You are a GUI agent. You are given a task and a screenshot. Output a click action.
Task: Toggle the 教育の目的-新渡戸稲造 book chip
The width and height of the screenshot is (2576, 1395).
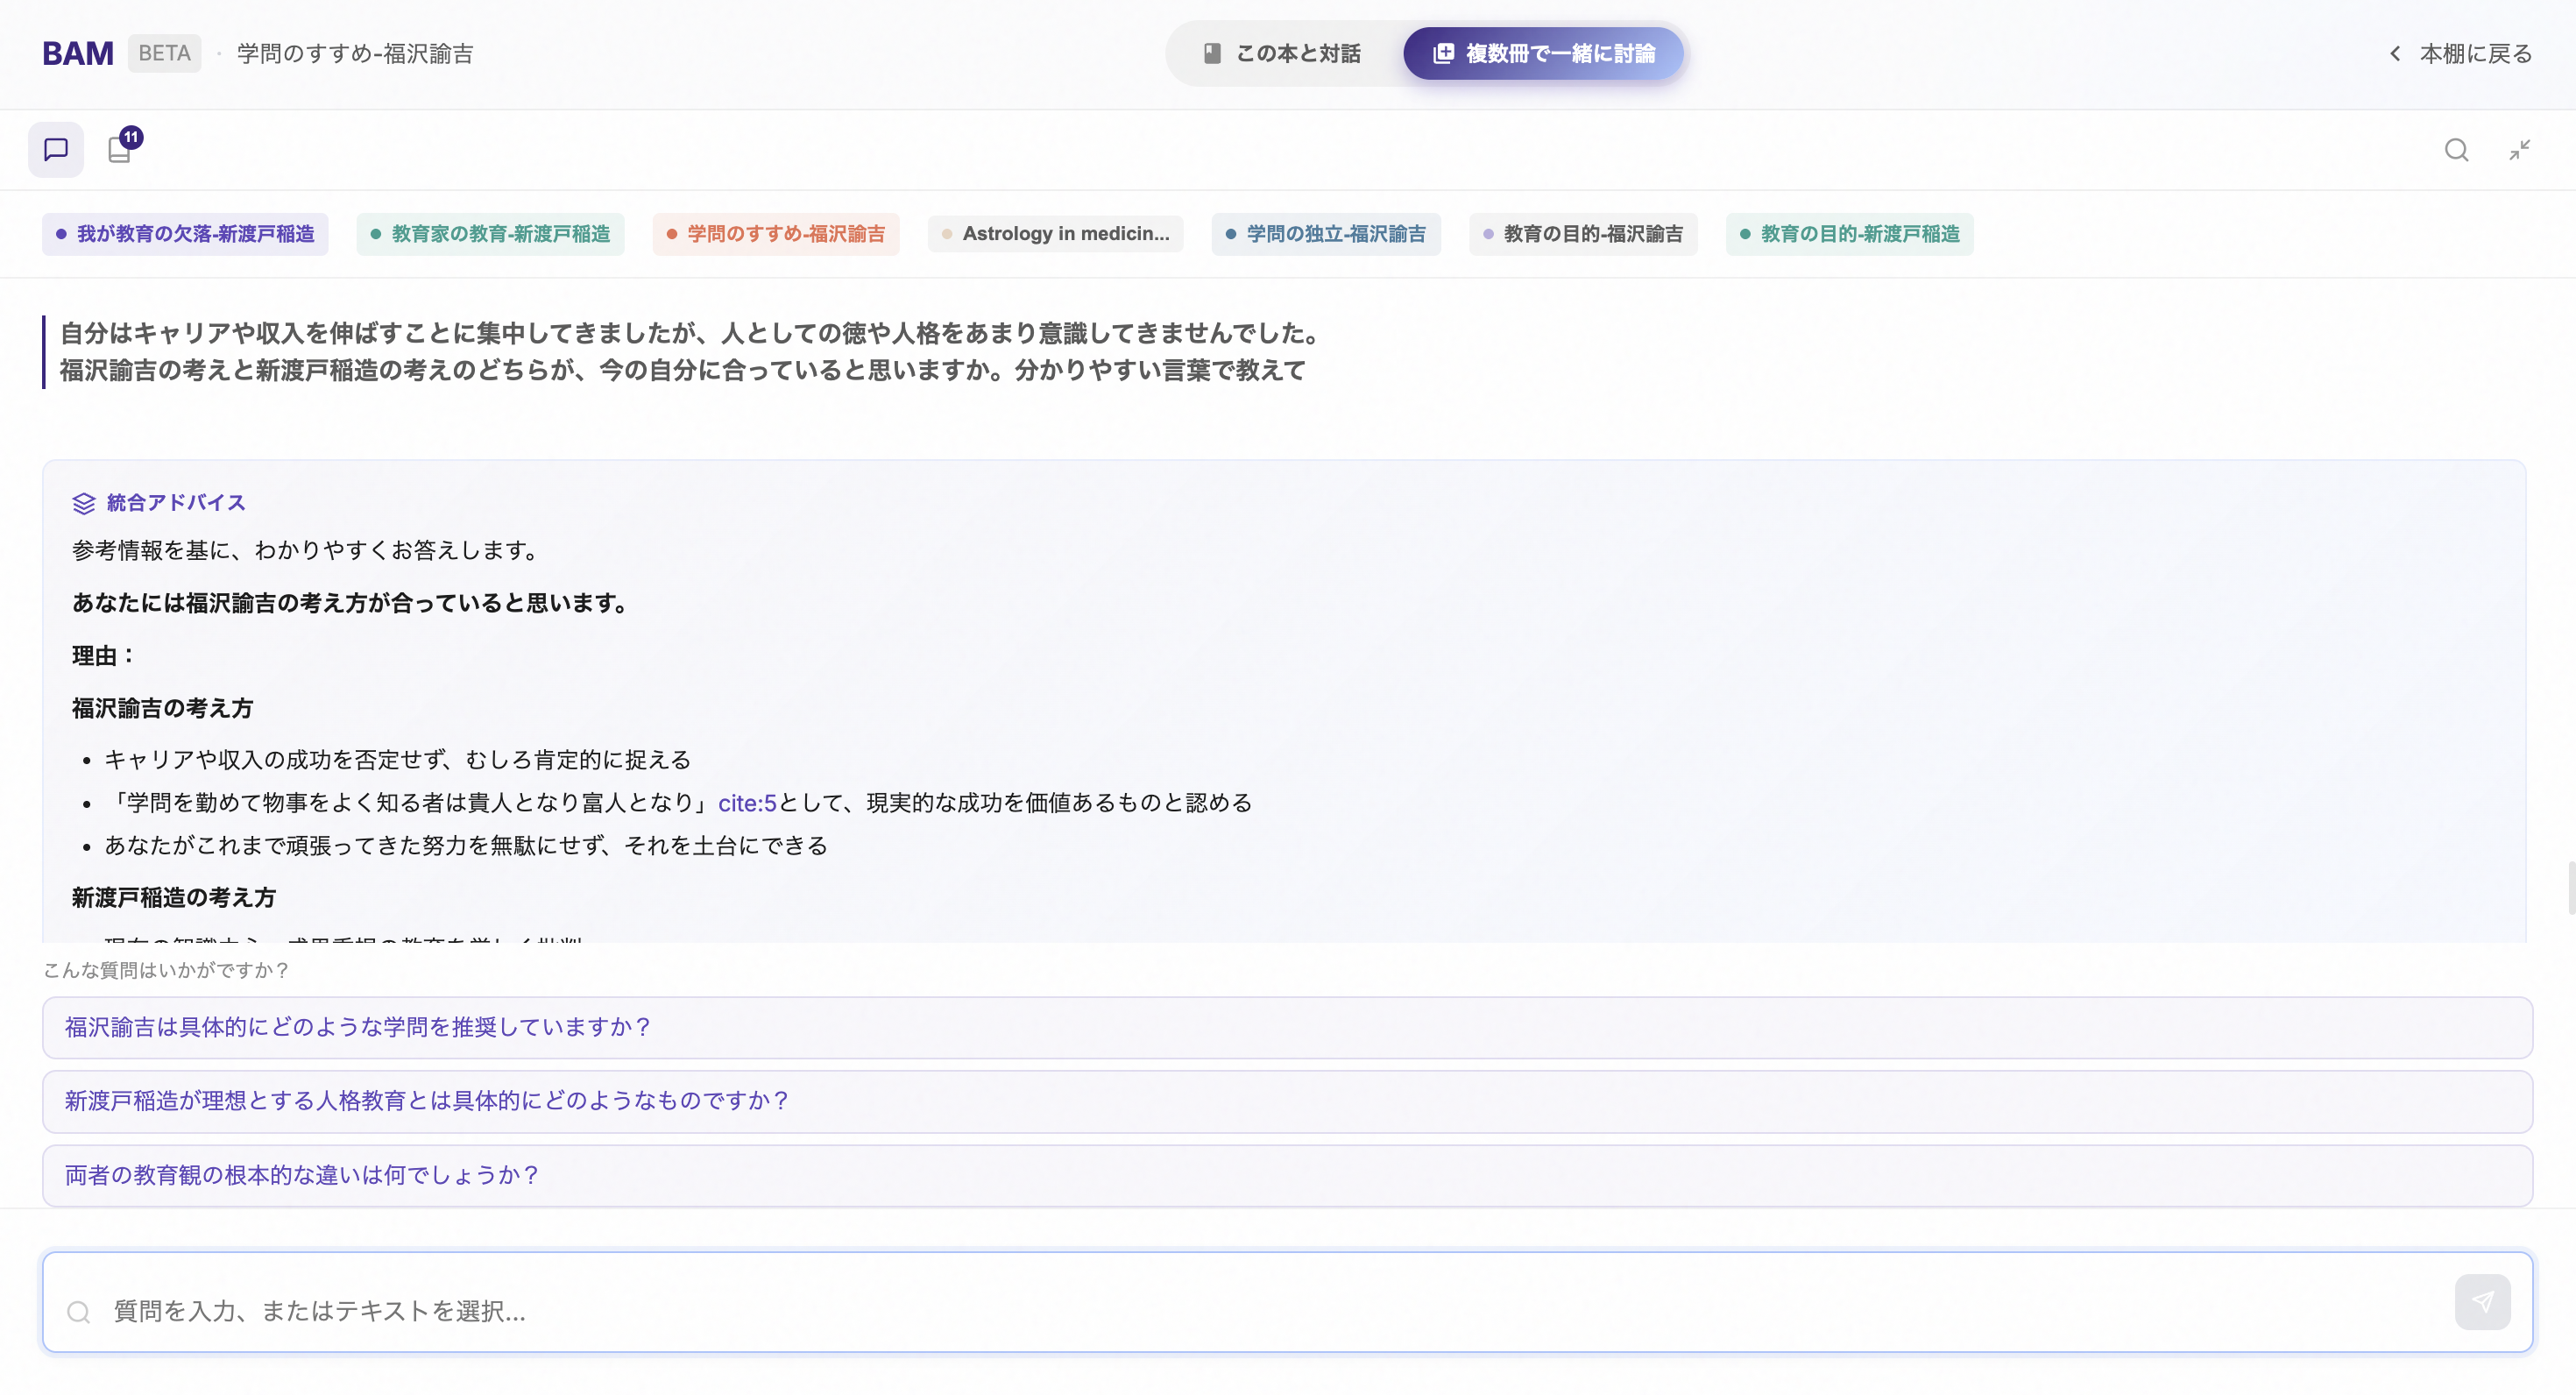pos(1849,234)
